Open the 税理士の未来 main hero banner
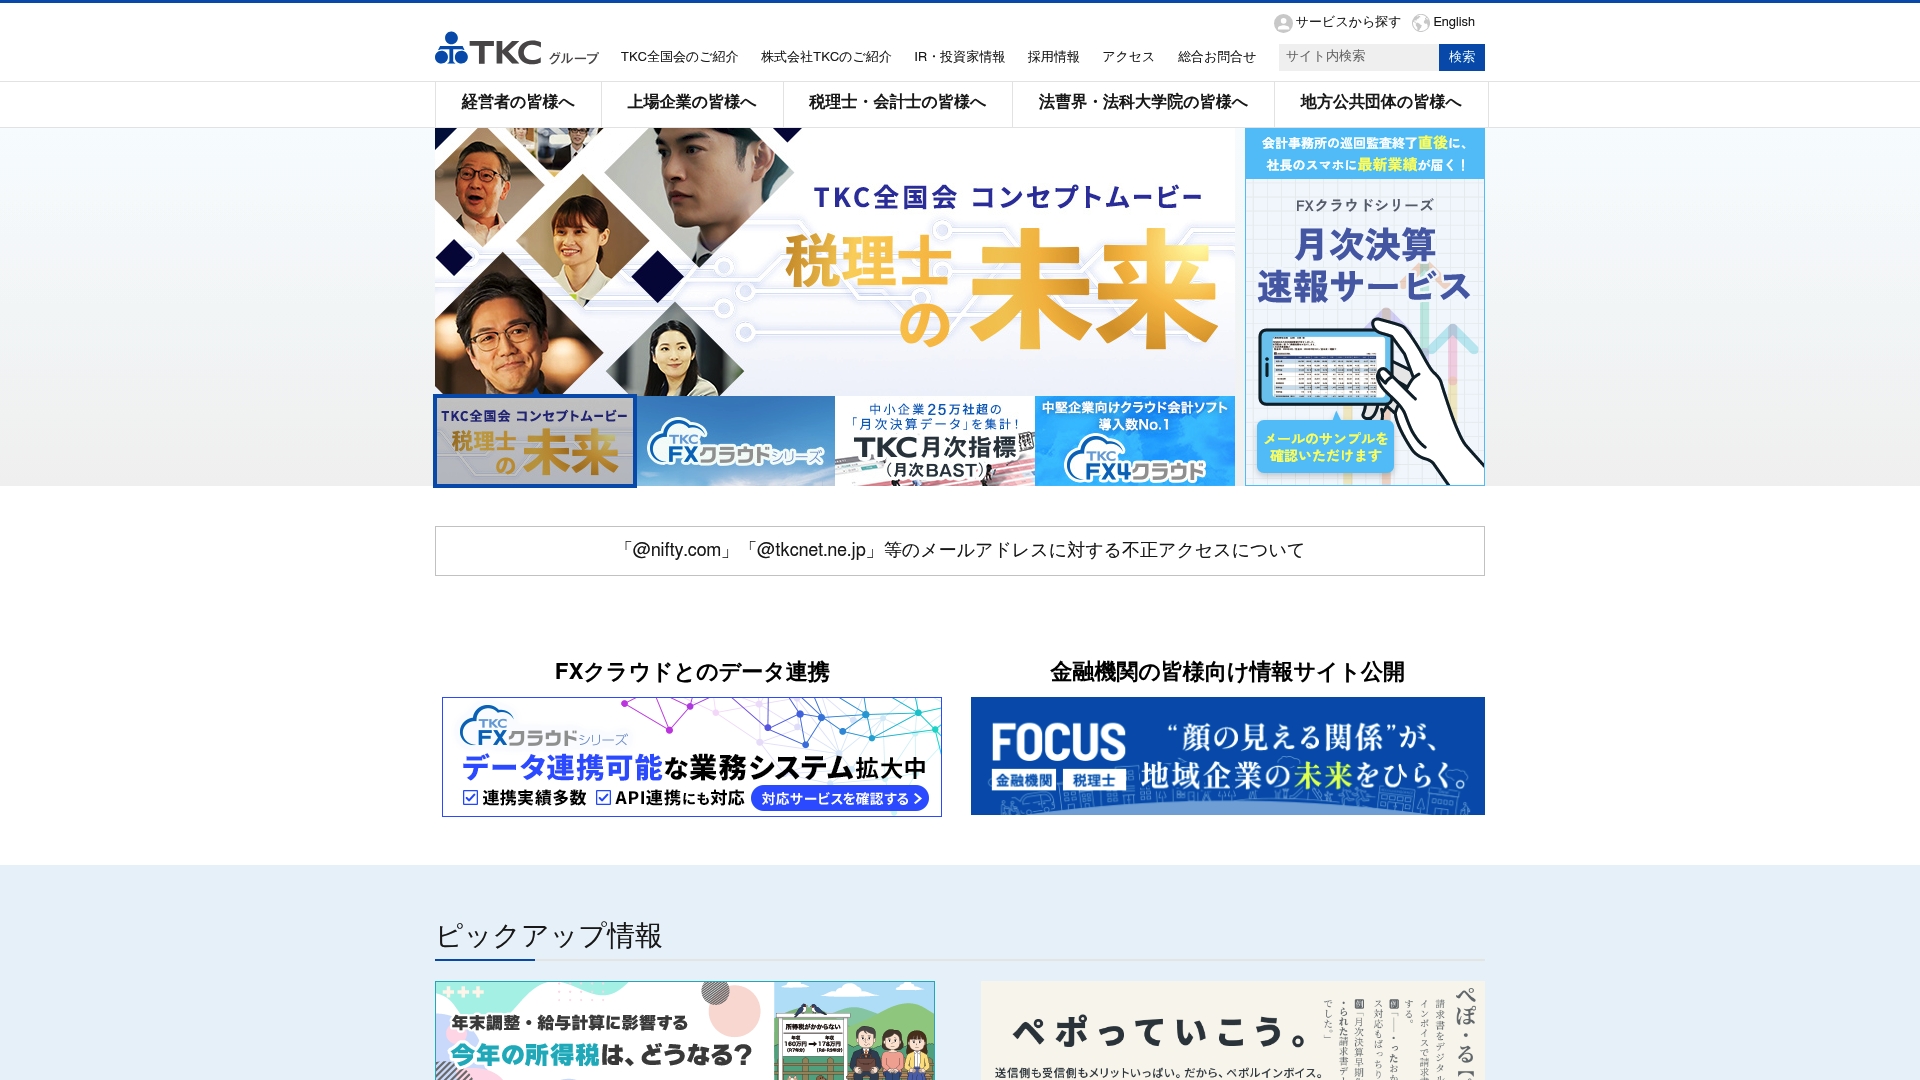This screenshot has height=1080, width=1920. (x=835, y=262)
